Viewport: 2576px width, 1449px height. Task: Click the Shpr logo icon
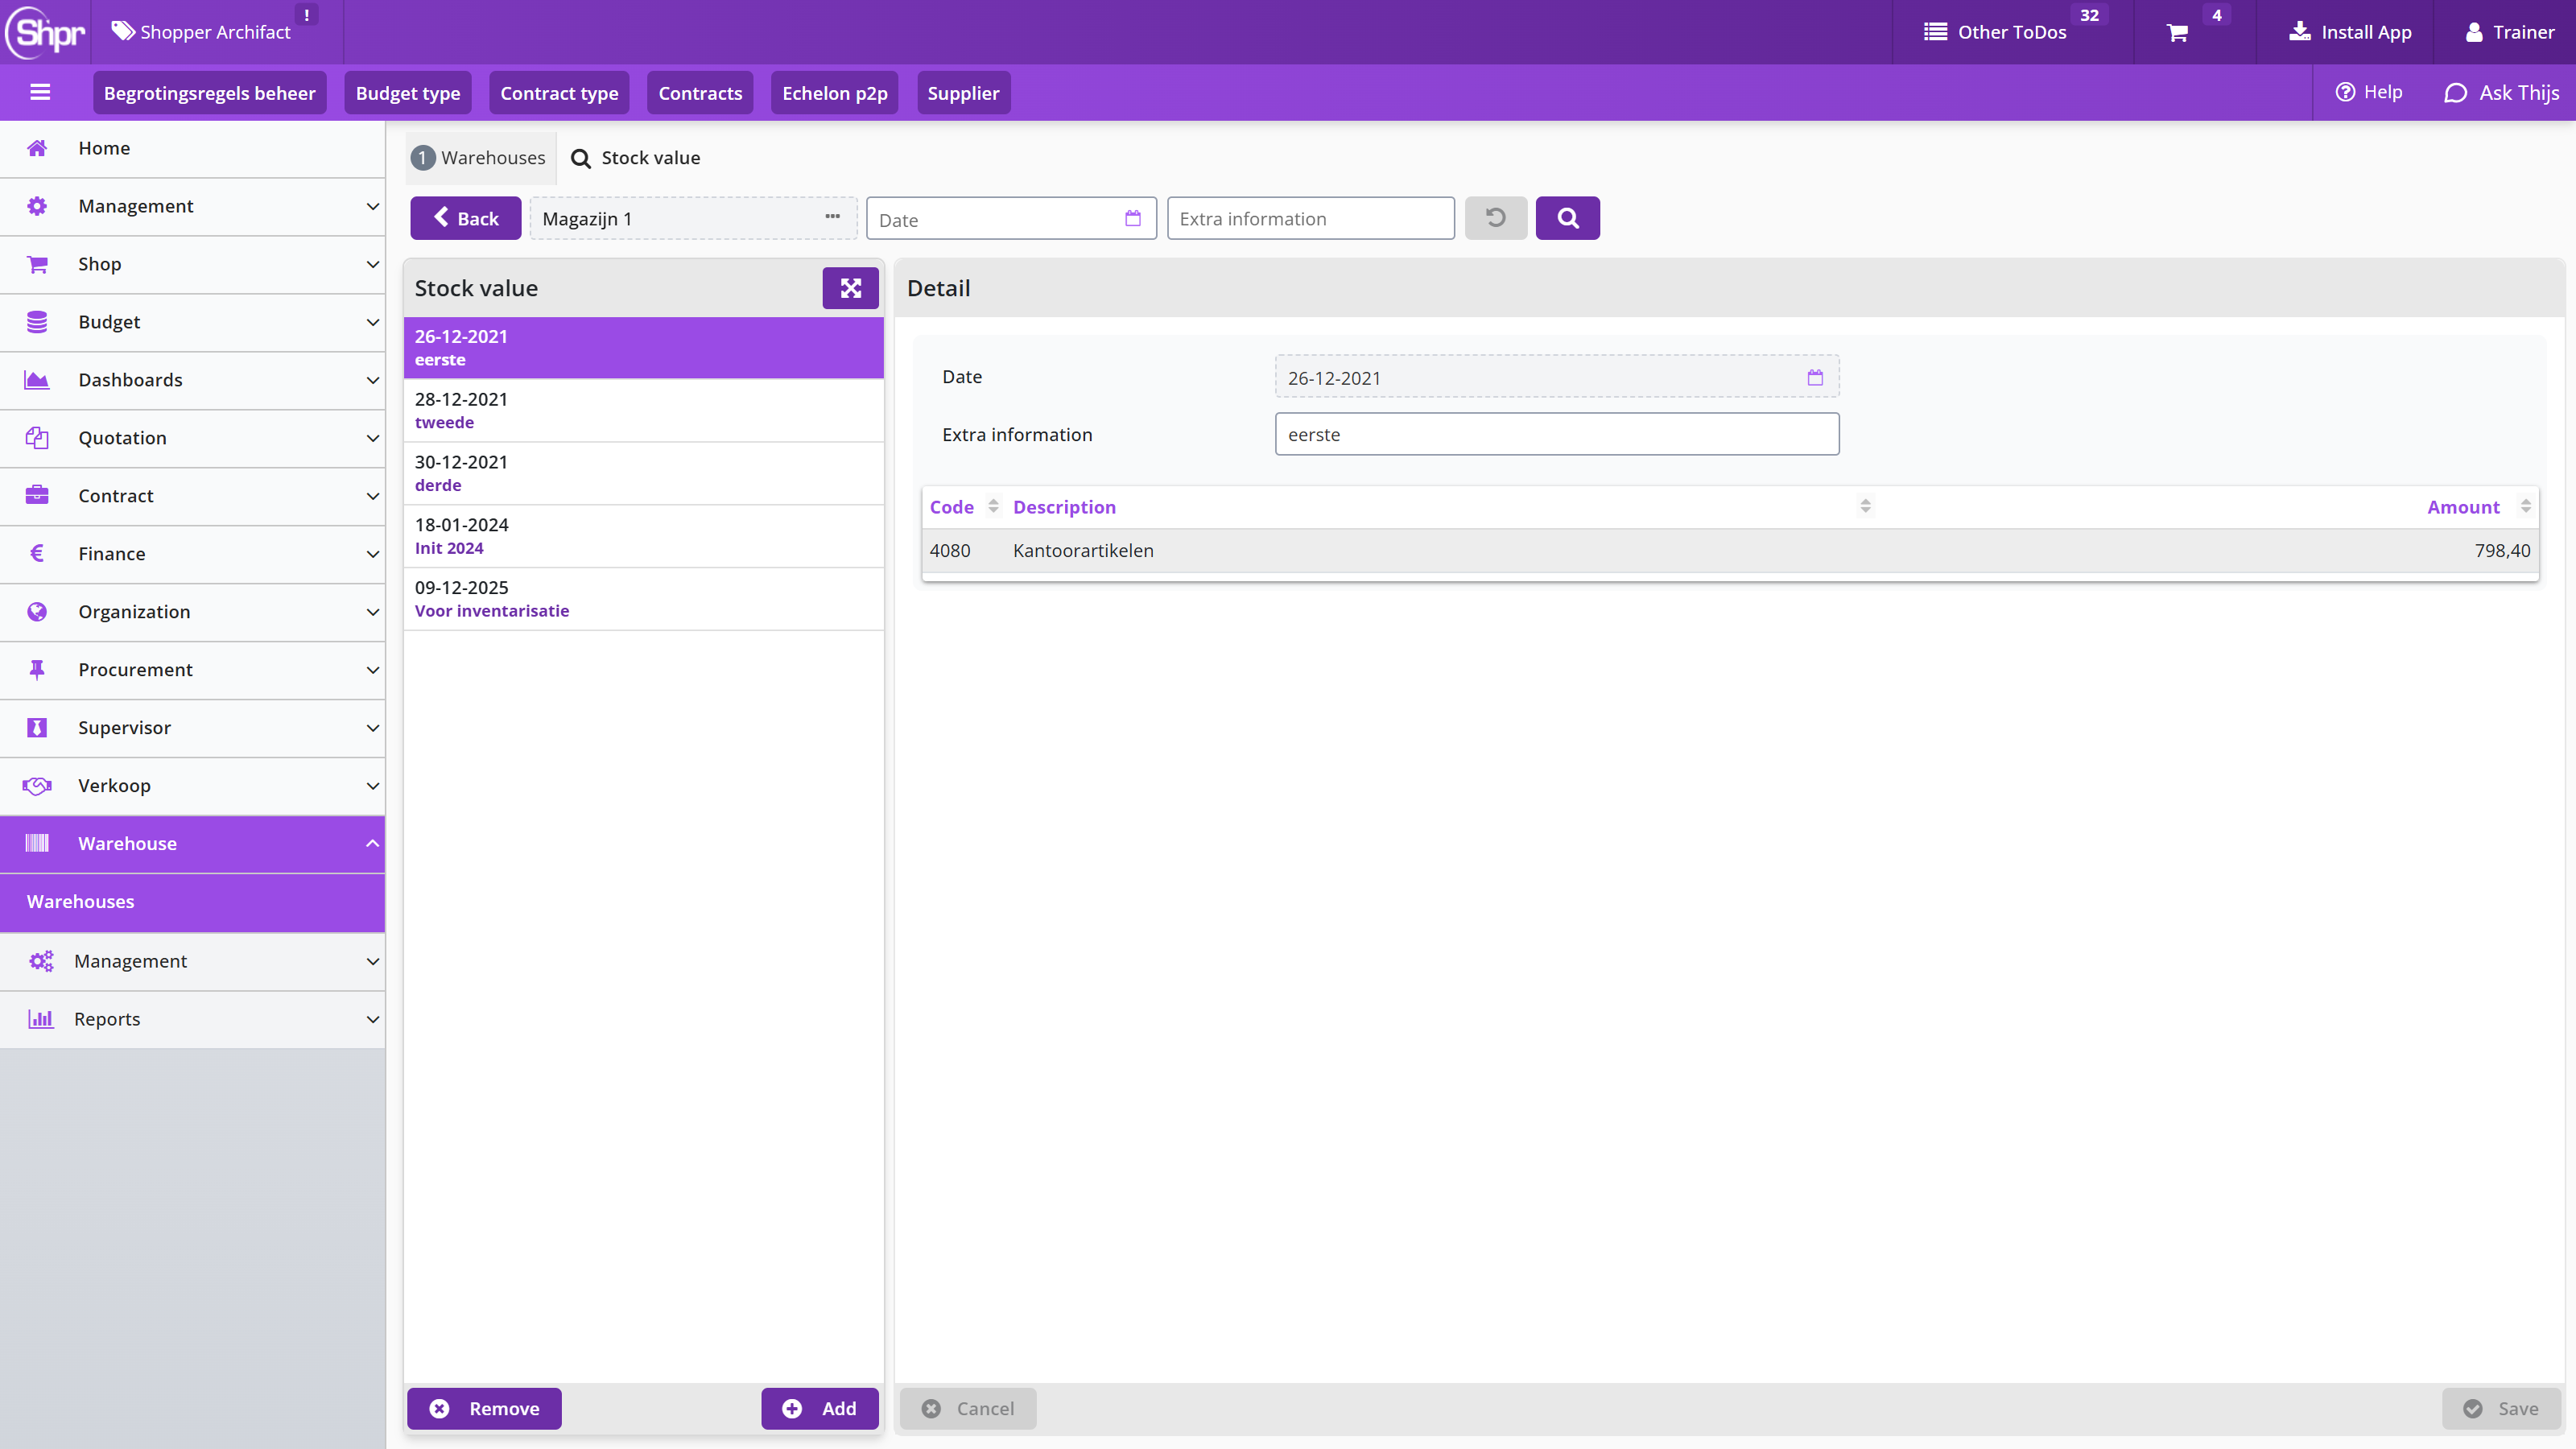(46, 32)
